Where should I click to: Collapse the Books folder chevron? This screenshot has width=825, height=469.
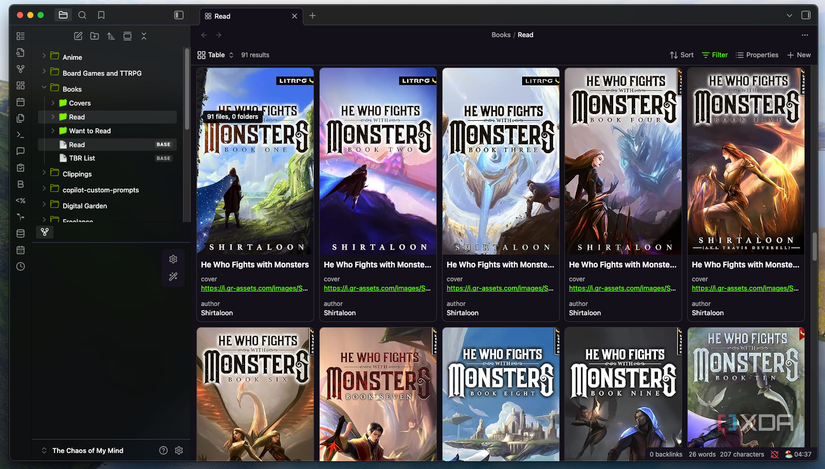pyautogui.click(x=44, y=87)
